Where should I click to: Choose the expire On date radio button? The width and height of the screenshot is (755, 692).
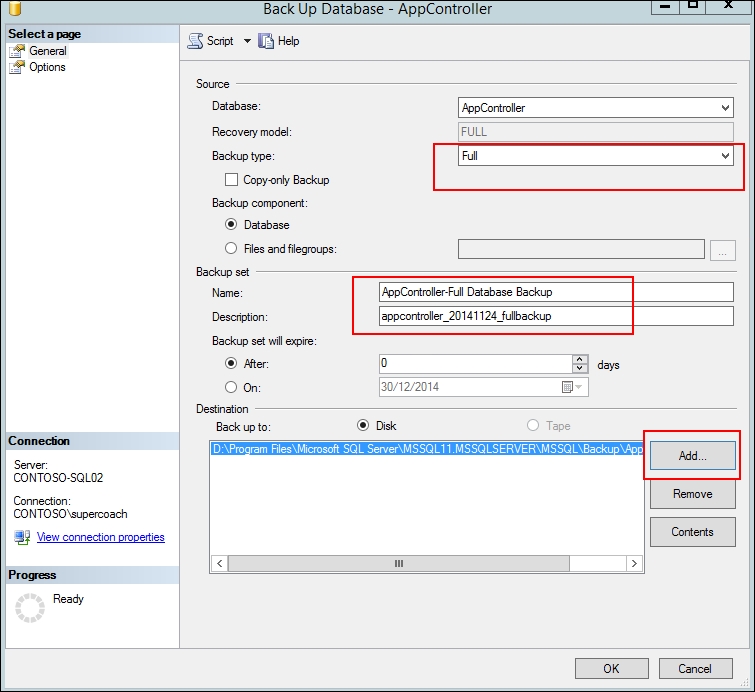232,387
